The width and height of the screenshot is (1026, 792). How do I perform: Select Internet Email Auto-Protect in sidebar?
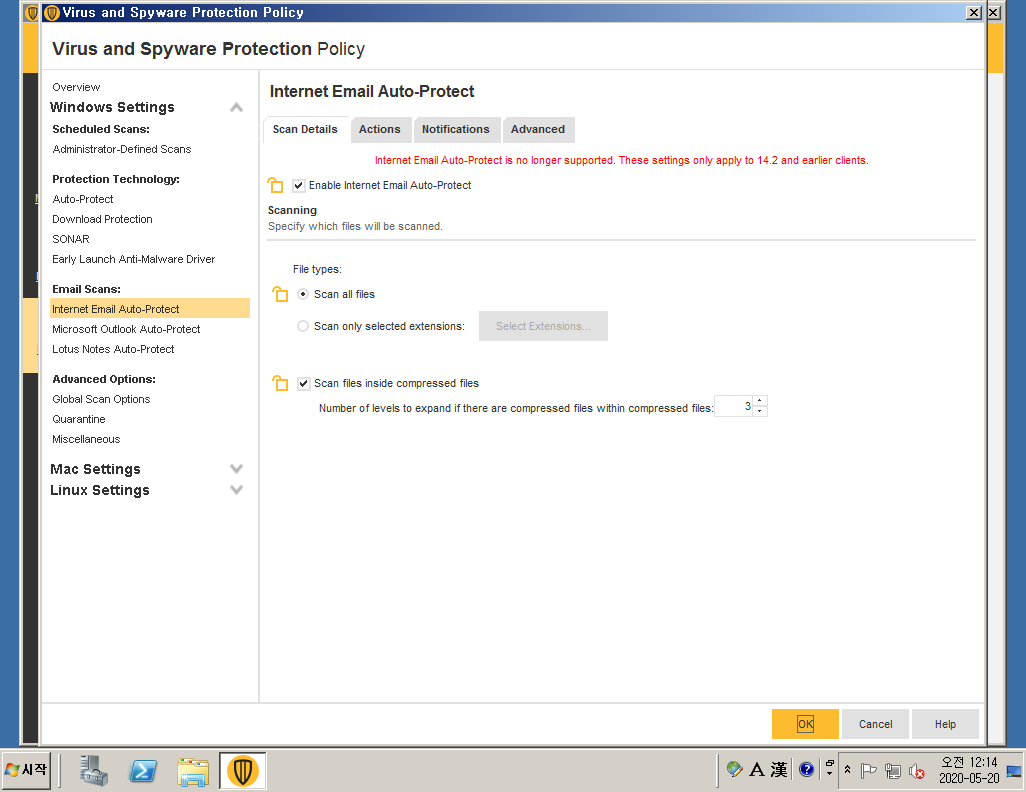pyautogui.click(x=150, y=308)
